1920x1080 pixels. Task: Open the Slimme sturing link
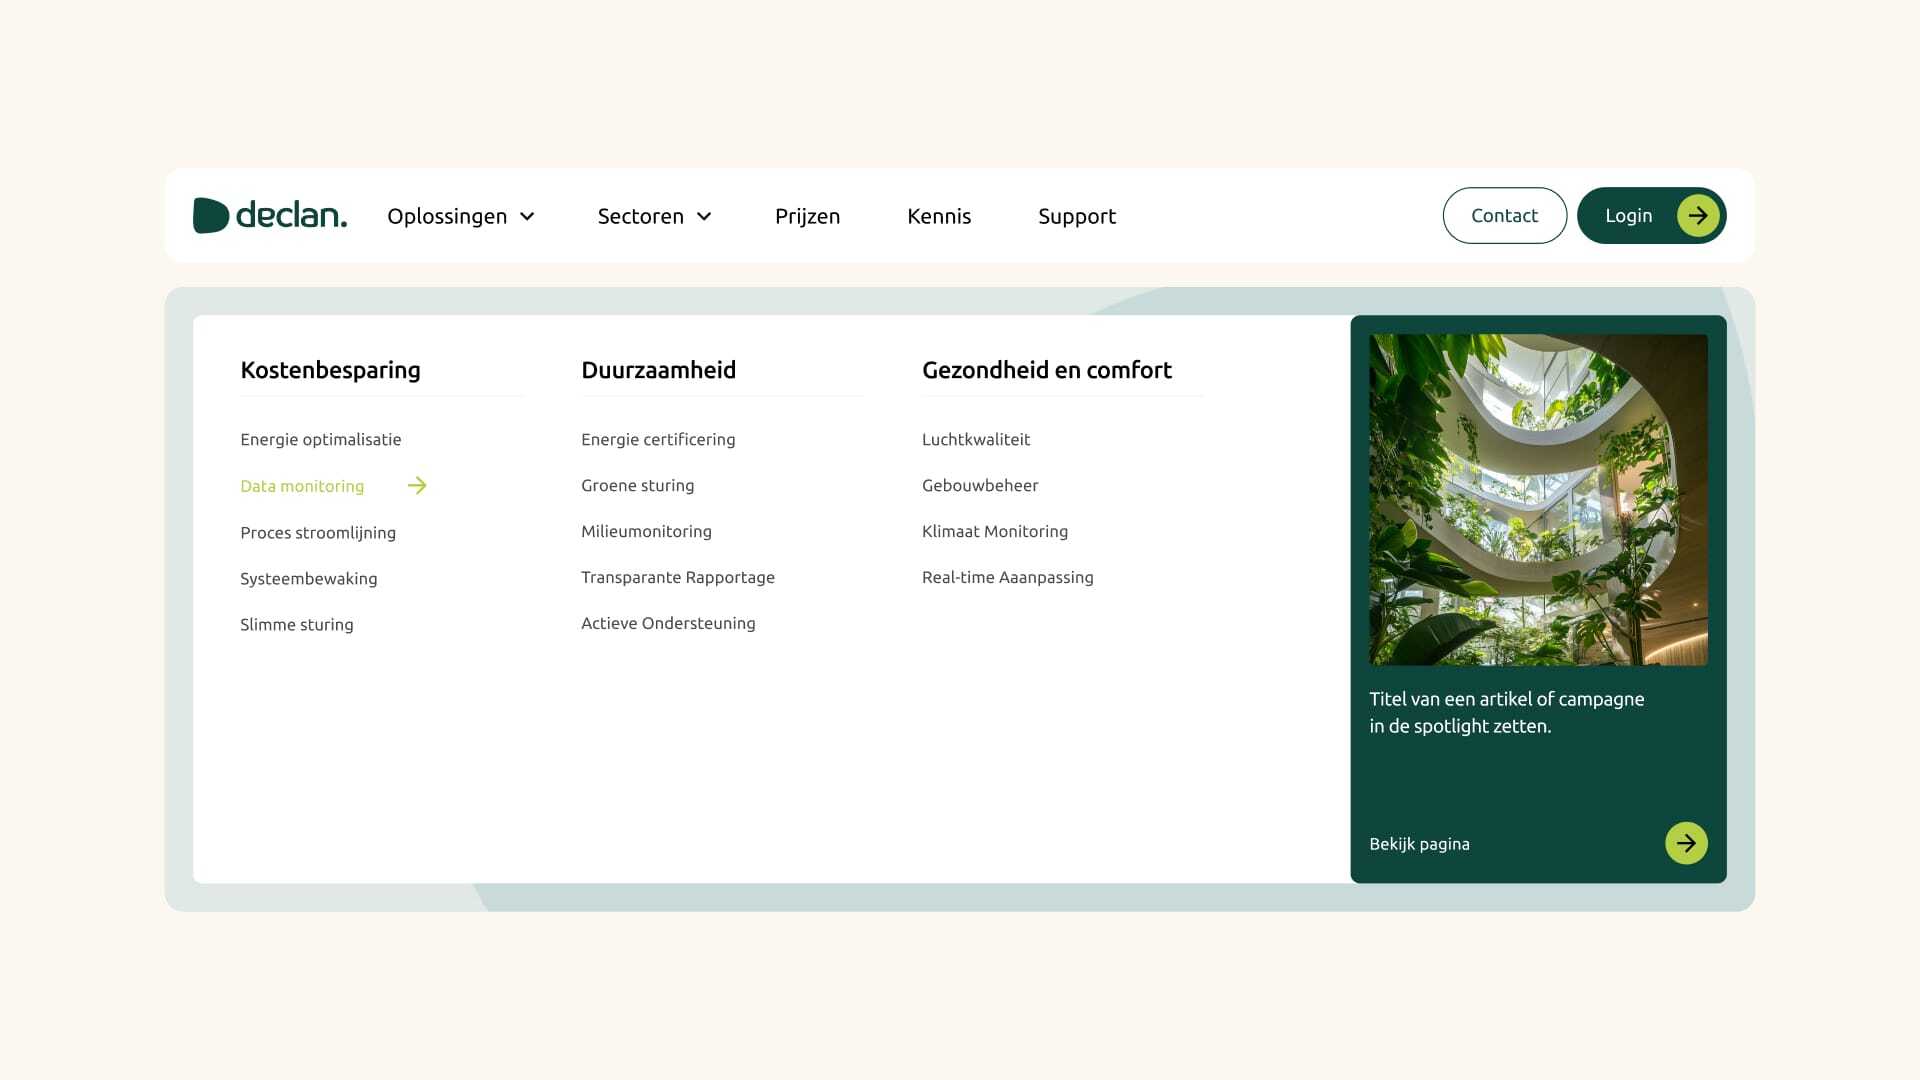(296, 624)
